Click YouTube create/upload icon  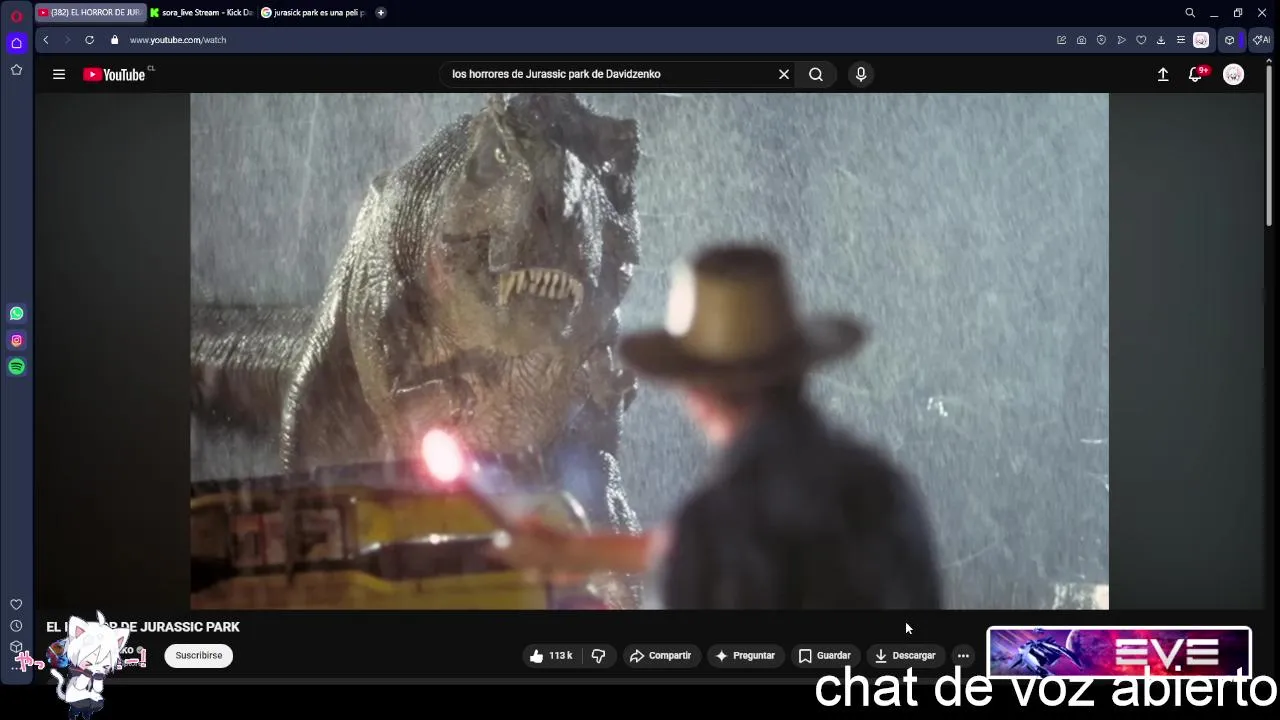coord(1163,74)
